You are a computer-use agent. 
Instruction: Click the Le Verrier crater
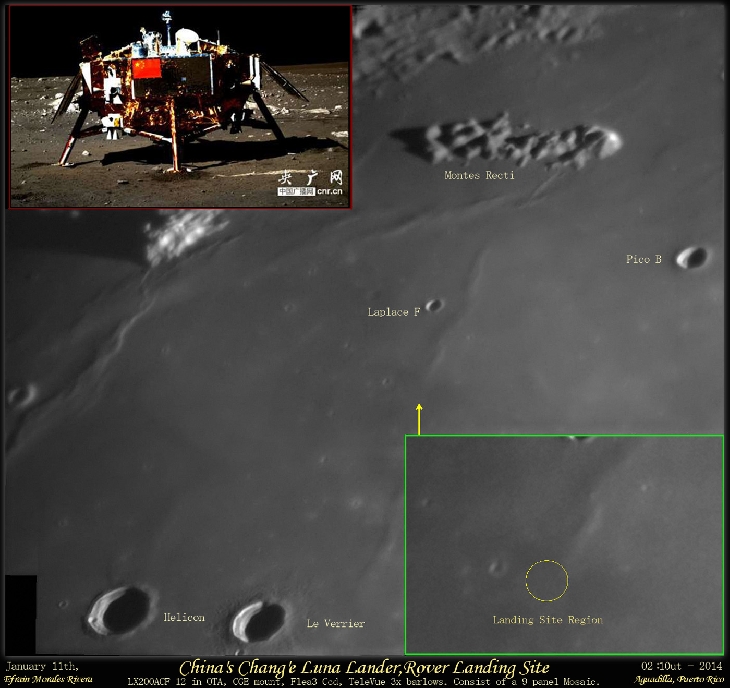click(258, 621)
